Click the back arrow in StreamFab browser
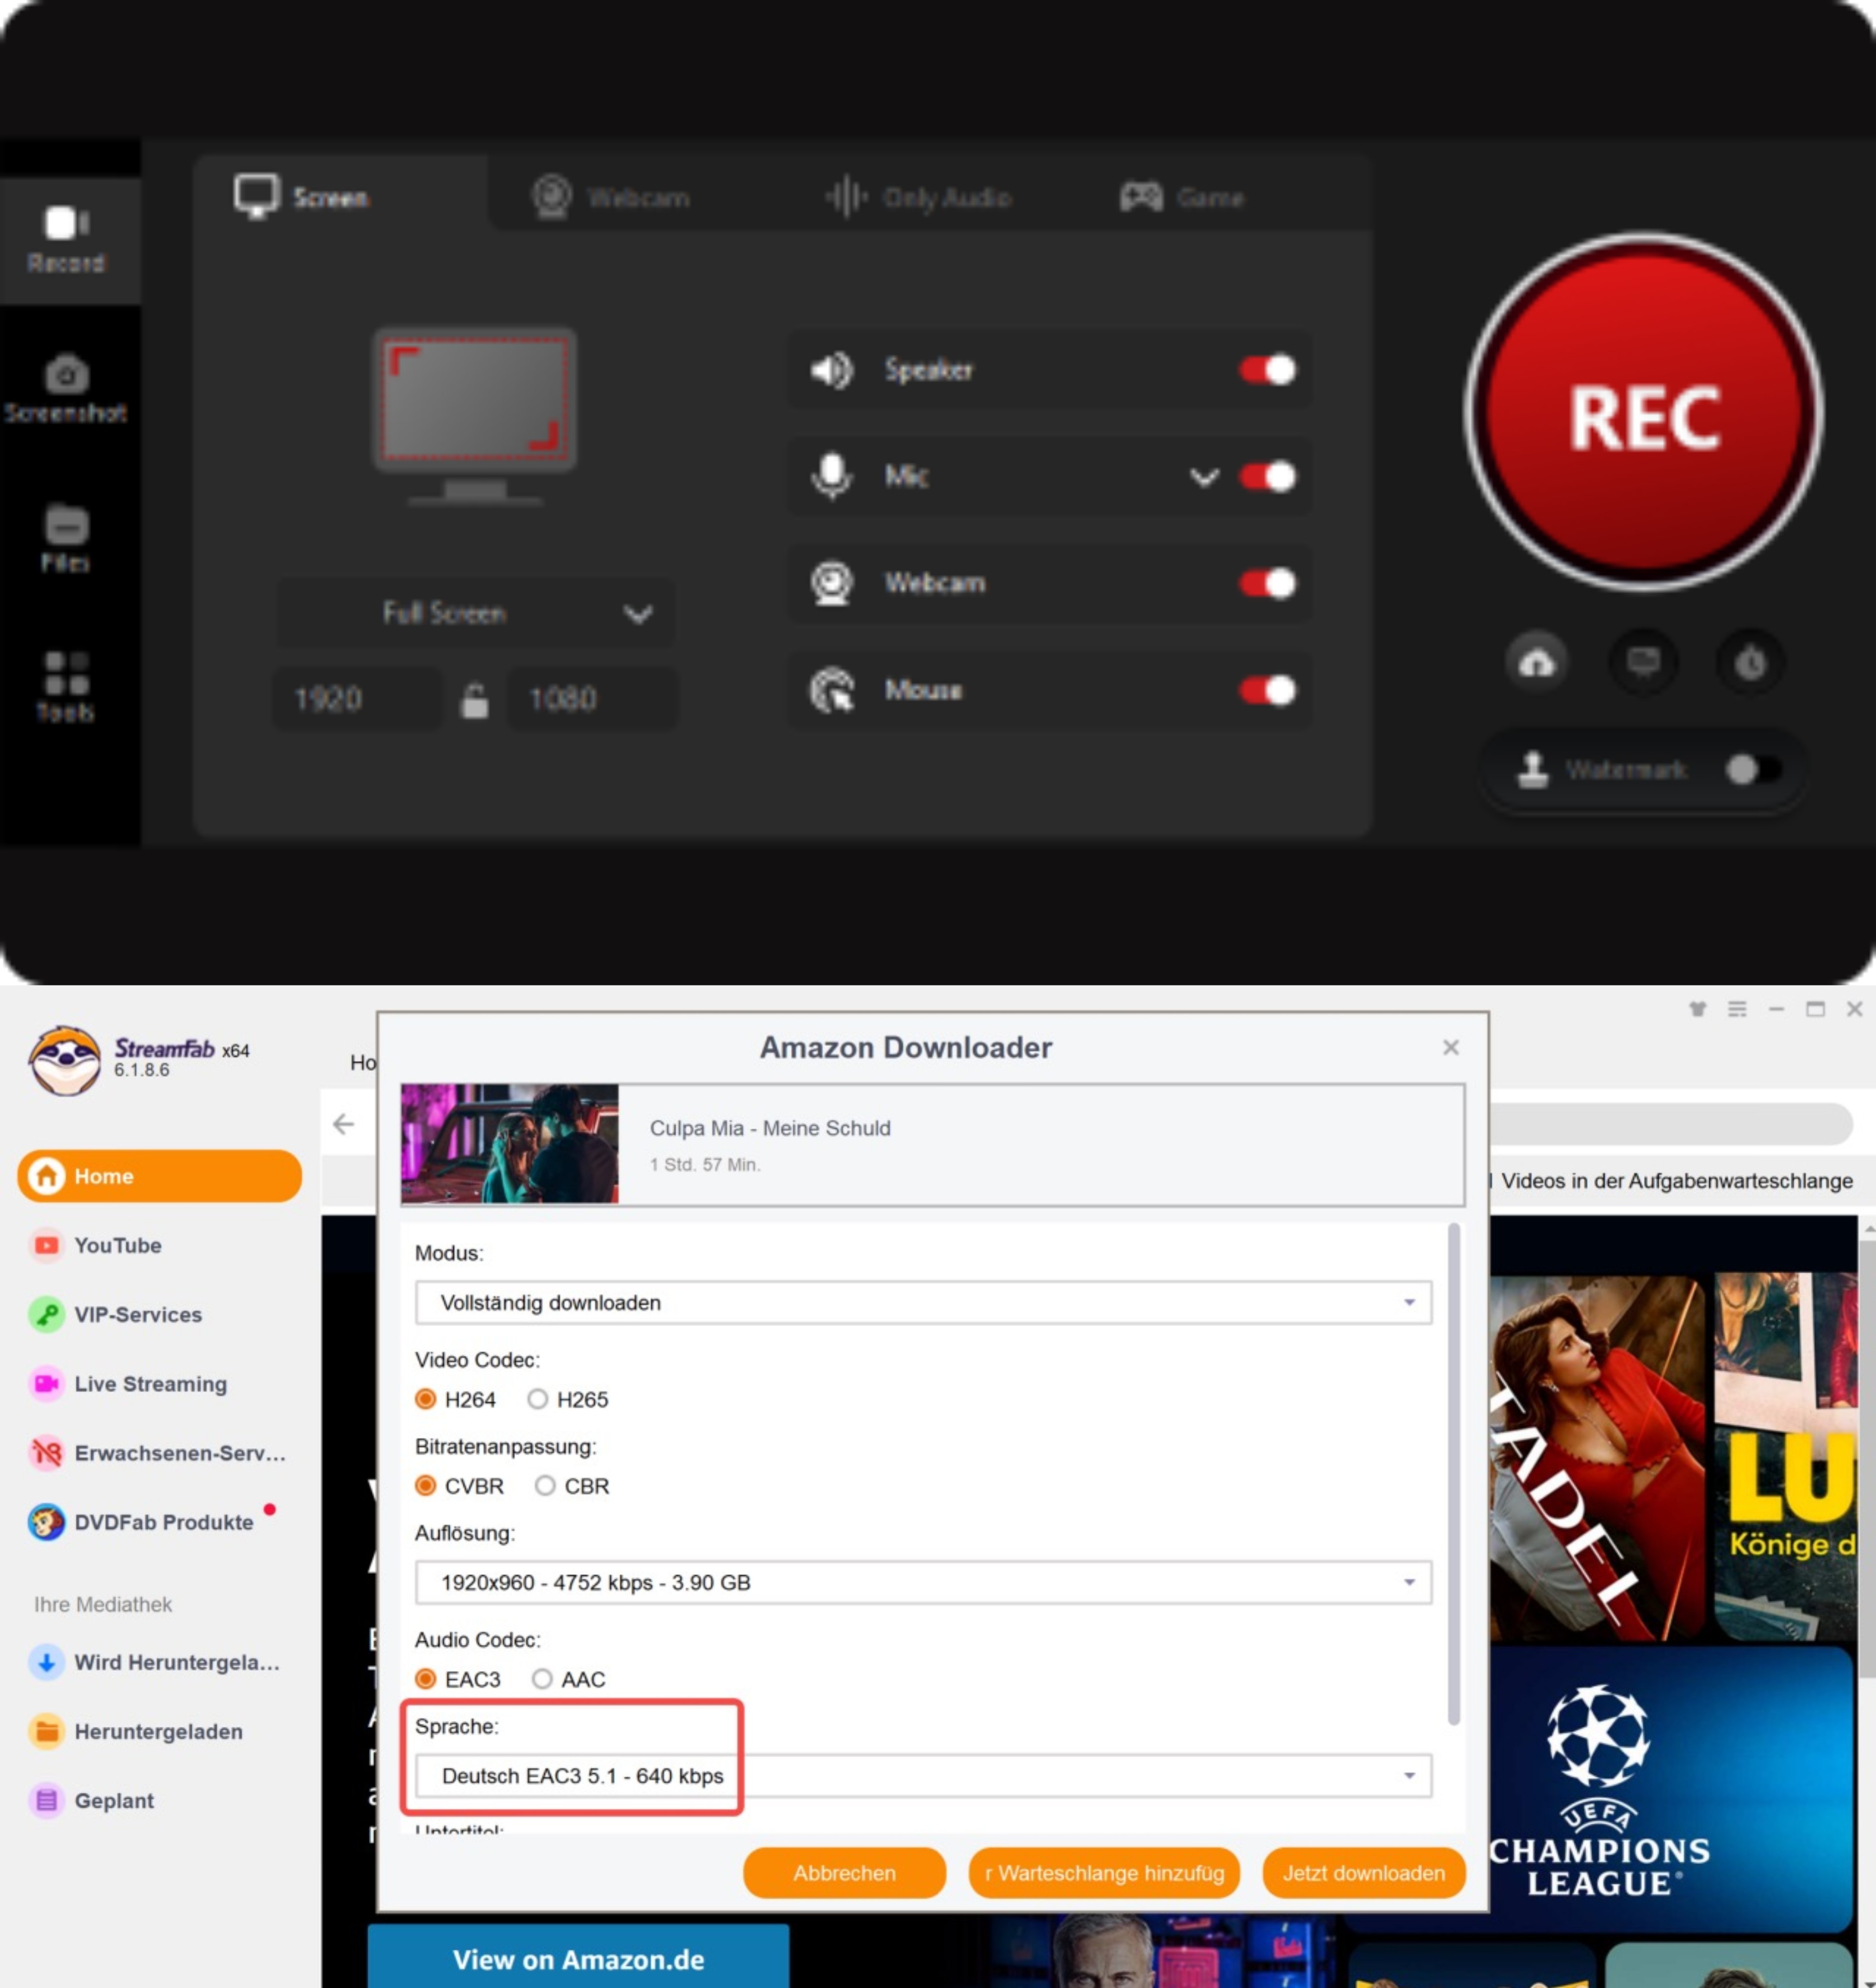Viewport: 1876px width, 1988px height. [x=343, y=1124]
